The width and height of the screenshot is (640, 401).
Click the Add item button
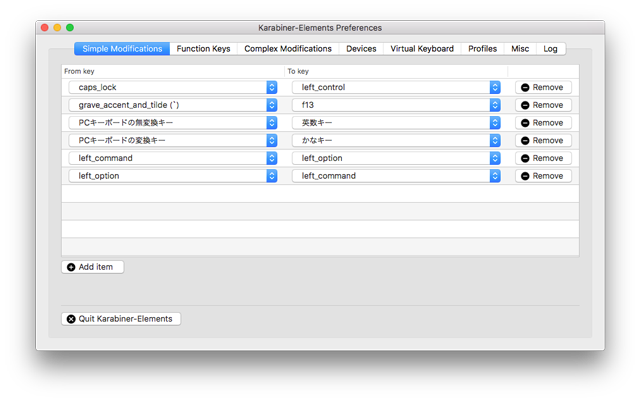point(93,267)
